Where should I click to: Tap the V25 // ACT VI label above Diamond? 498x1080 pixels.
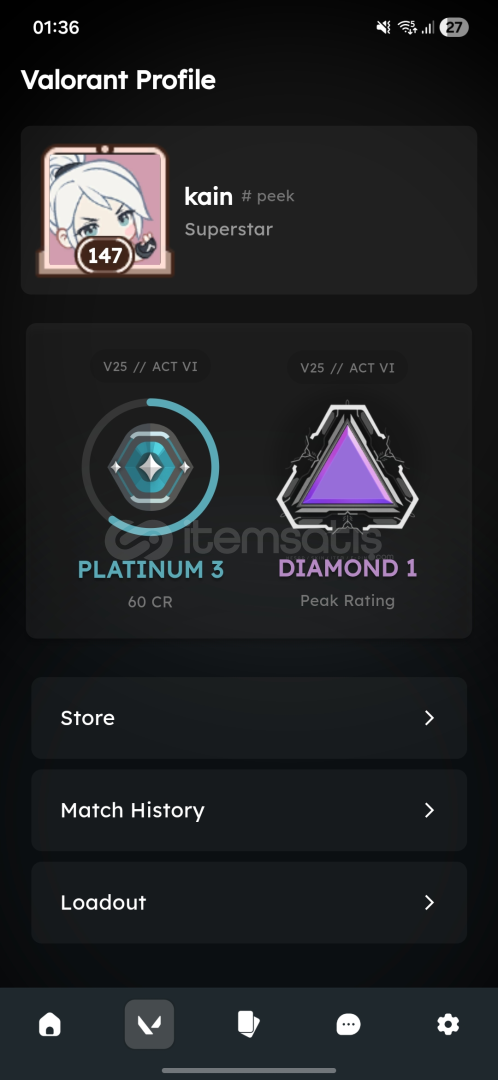click(347, 368)
